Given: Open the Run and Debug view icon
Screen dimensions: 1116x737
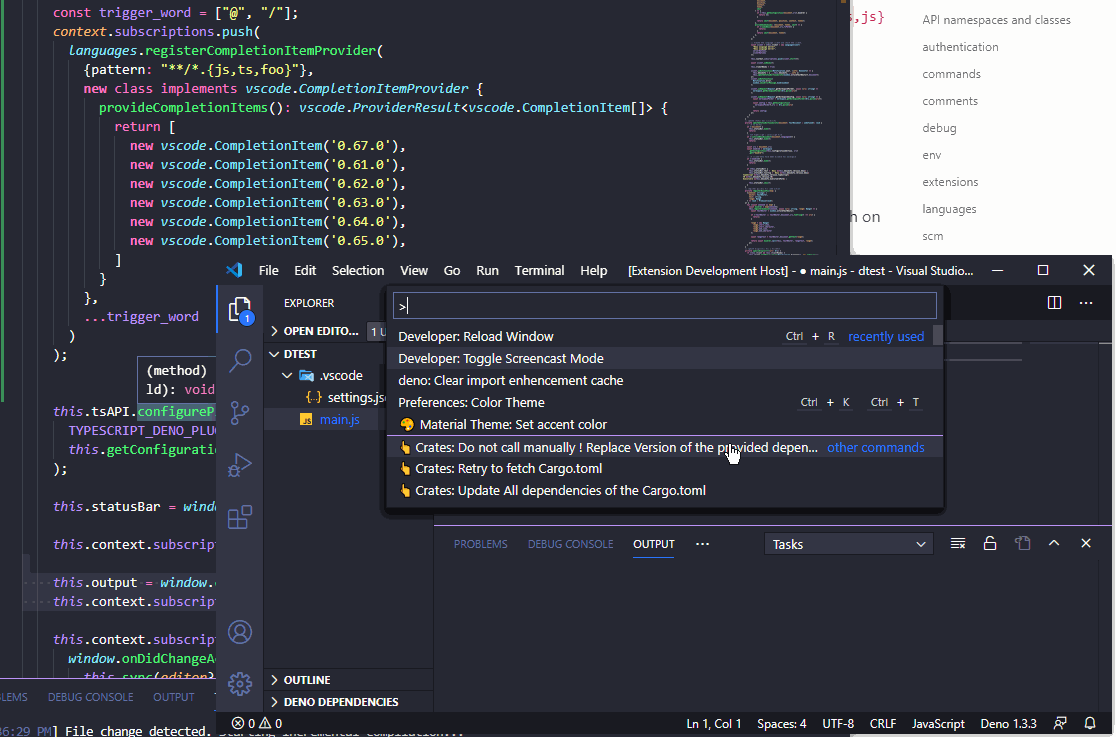Looking at the screenshot, I should coord(241,465).
